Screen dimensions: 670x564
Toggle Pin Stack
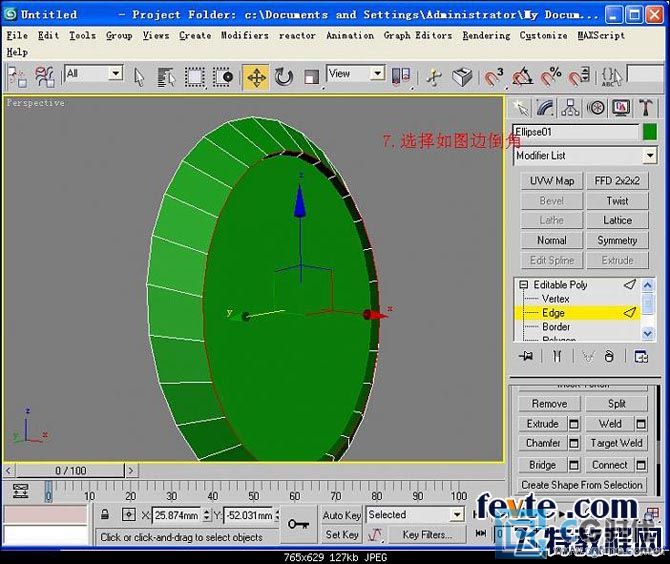pyautogui.click(x=526, y=356)
